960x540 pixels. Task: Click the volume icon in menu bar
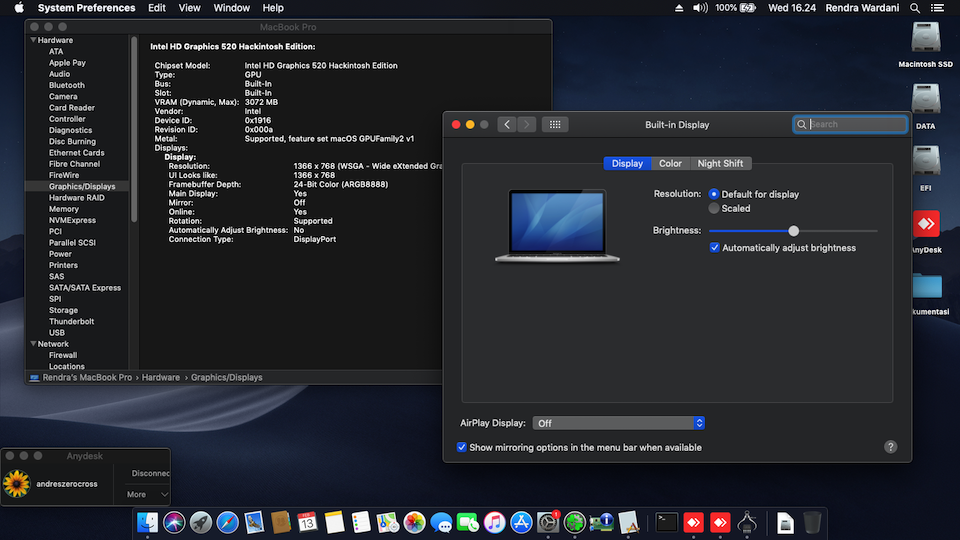700,8
